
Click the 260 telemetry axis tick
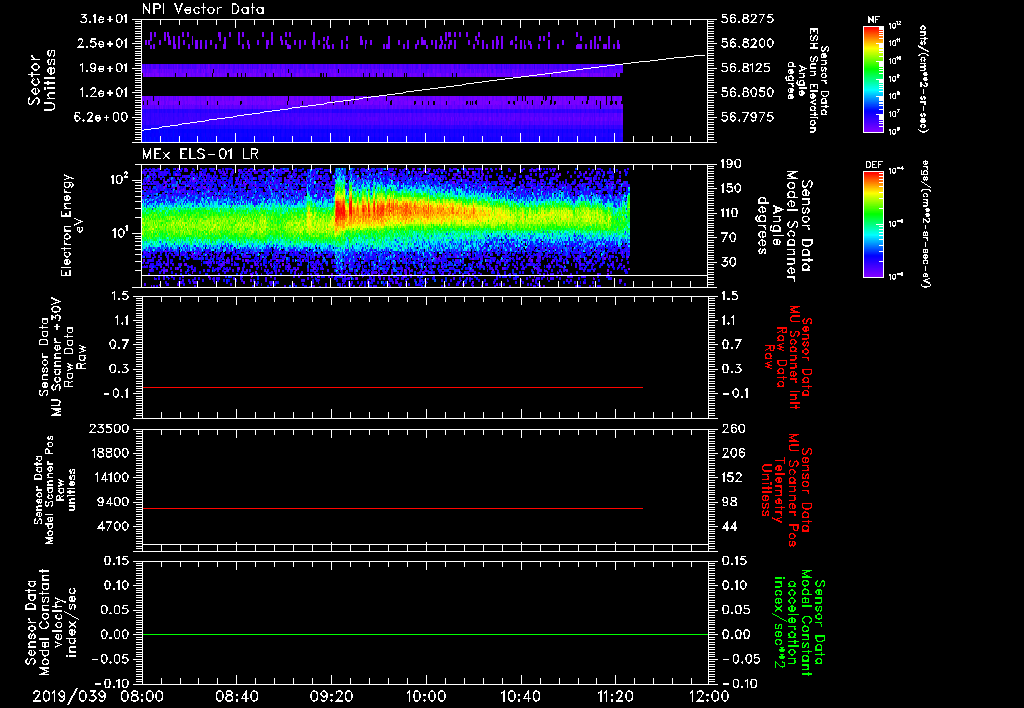732,428
